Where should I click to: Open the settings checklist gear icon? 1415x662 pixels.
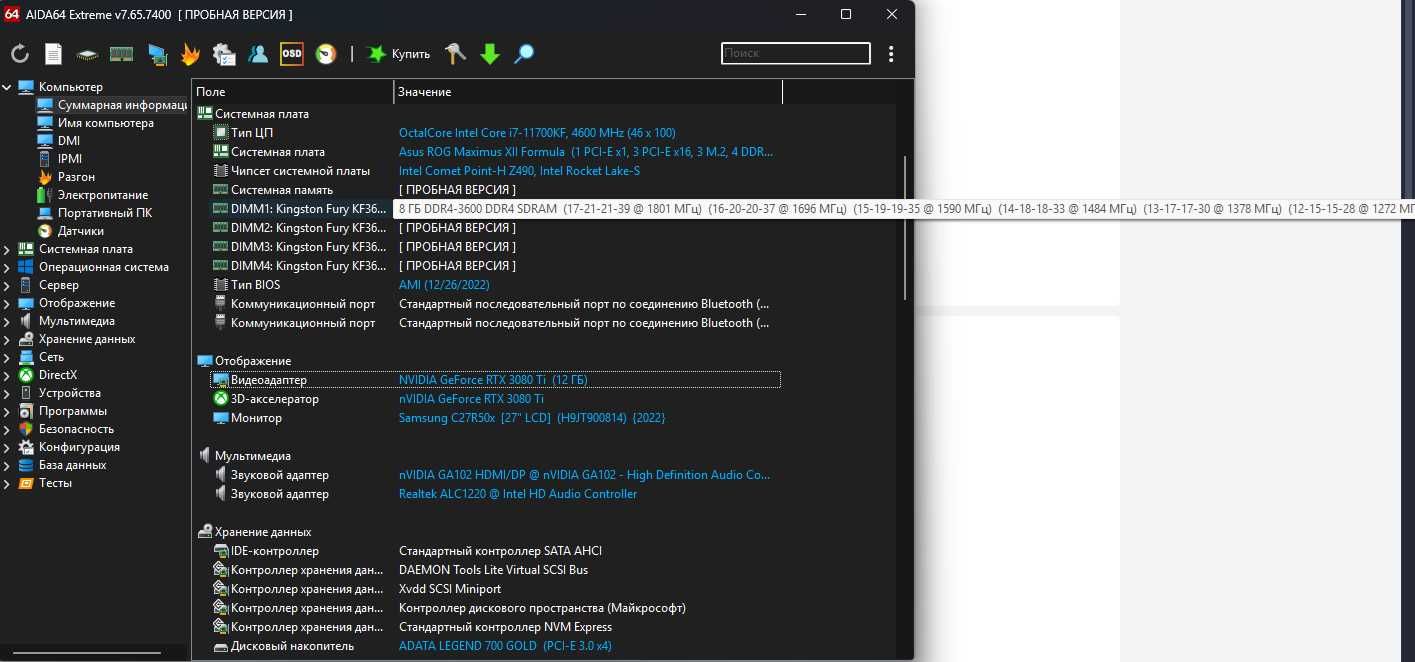(x=224, y=54)
